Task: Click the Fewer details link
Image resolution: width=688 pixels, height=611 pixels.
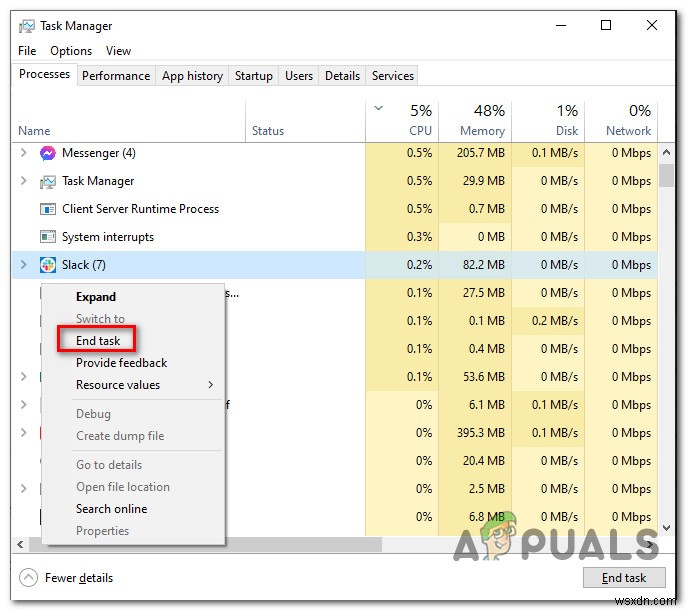Action: pos(79,578)
